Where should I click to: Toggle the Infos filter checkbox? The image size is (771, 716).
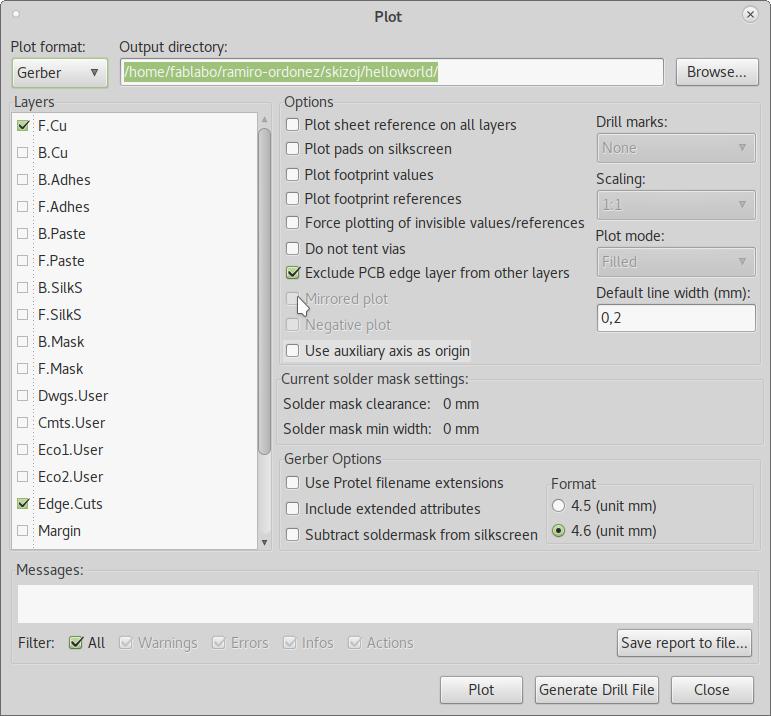click(x=290, y=643)
